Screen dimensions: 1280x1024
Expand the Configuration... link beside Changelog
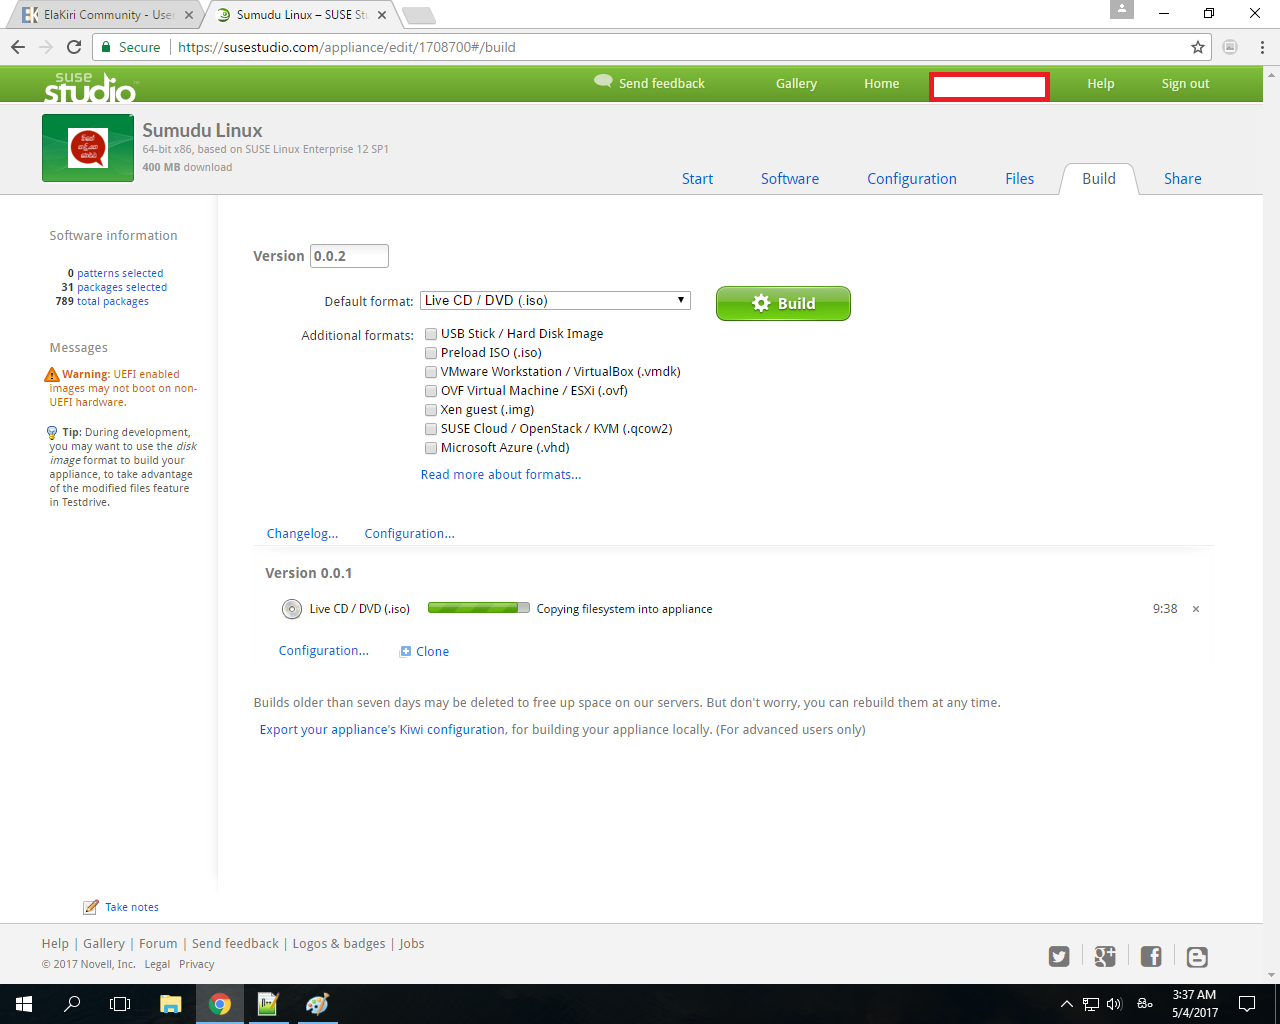click(x=409, y=534)
